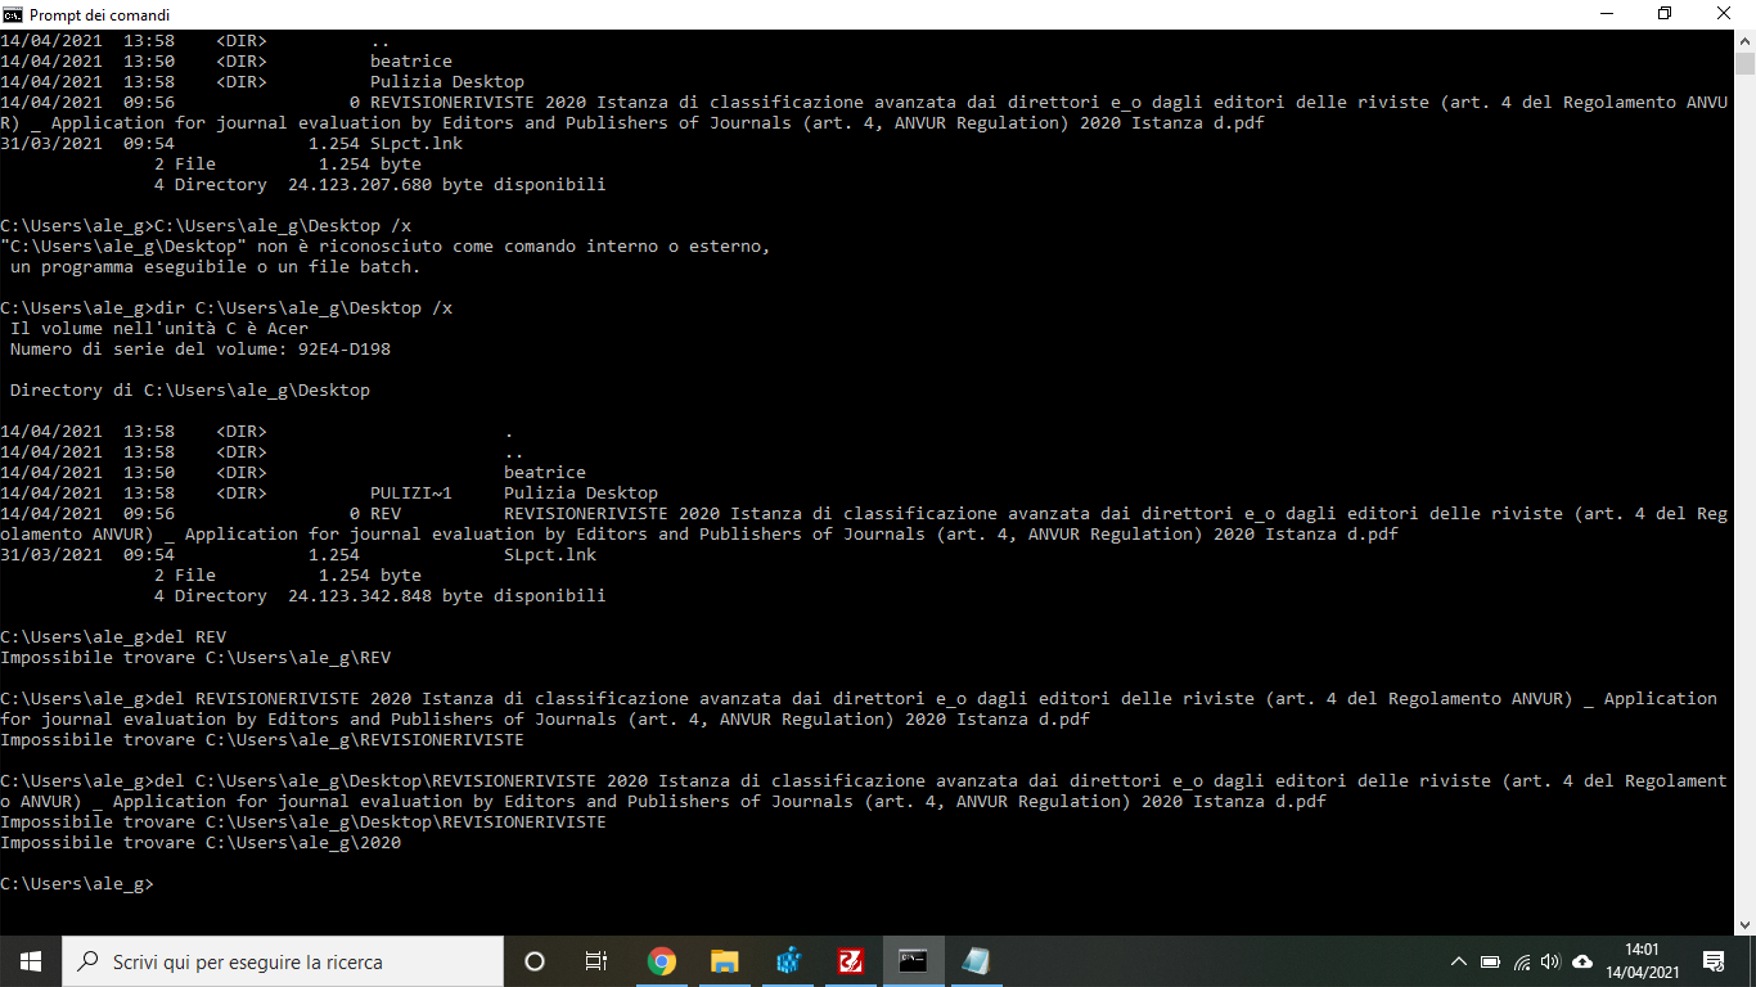Screen dimensions: 1756x987
Task: Click the 'dir C:\Users\ale_g\Desktop /x' command
Action: point(303,308)
